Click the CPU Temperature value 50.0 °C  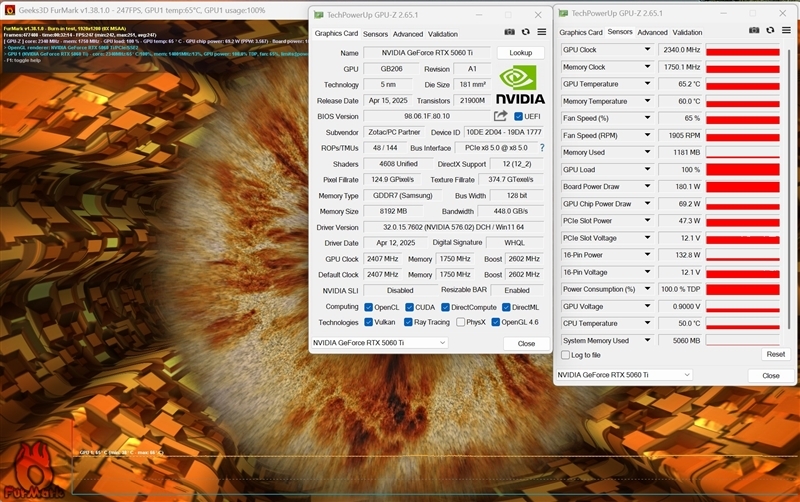click(x=681, y=323)
